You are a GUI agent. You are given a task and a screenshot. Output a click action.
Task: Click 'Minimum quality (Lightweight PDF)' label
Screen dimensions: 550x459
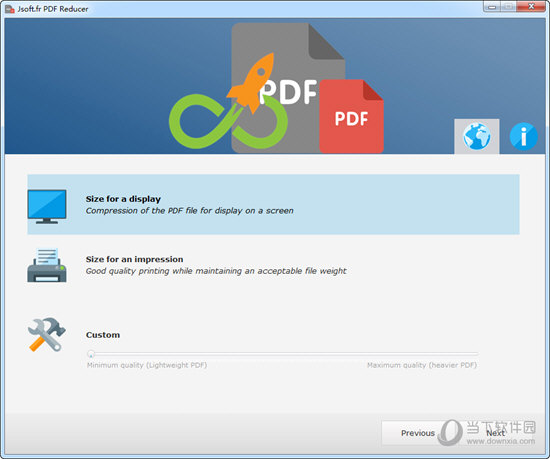(147, 365)
